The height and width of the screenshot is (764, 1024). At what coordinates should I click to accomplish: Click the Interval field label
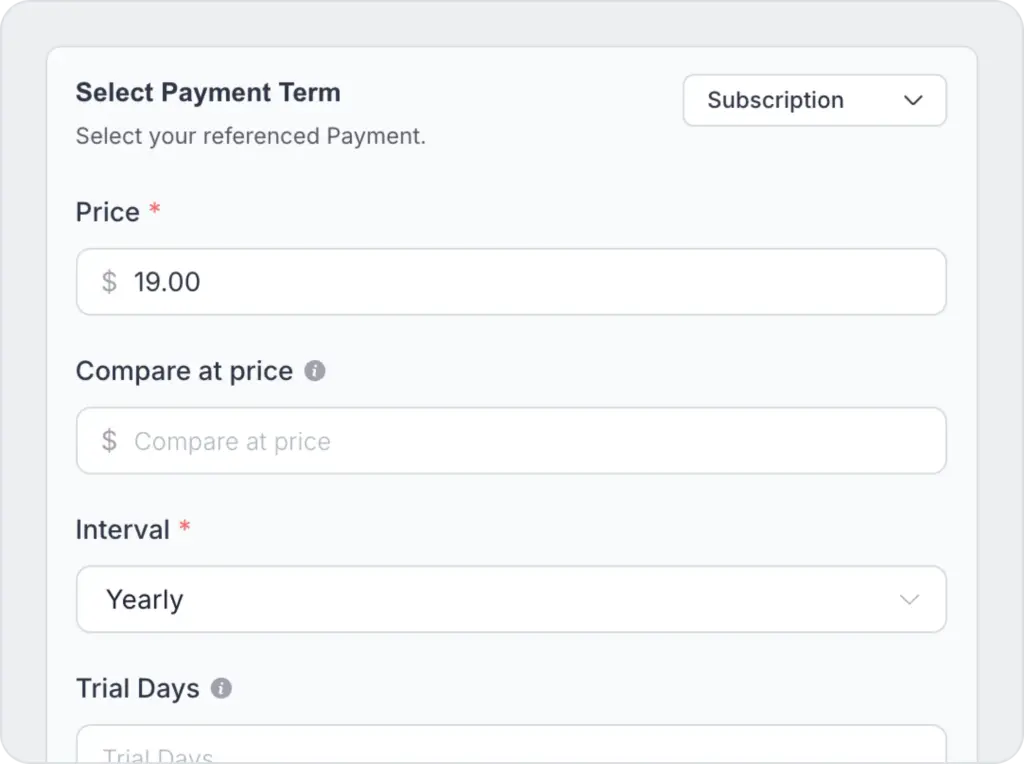tap(122, 530)
